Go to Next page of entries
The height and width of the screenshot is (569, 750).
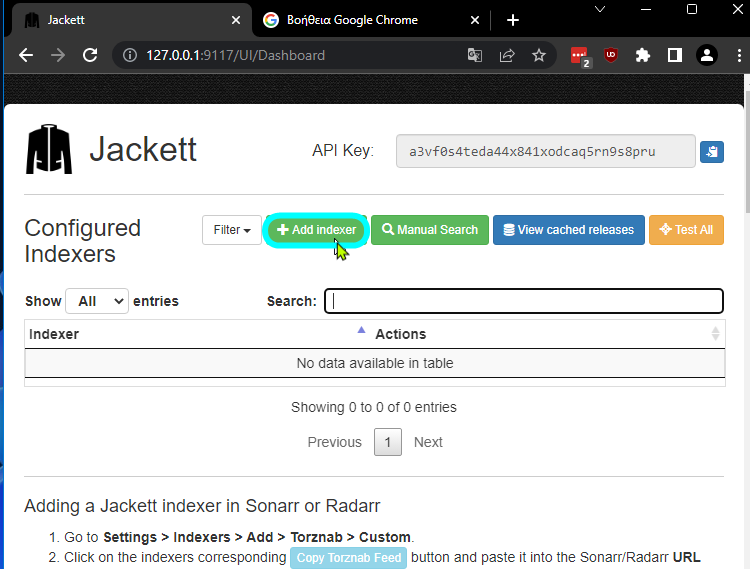(x=428, y=442)
